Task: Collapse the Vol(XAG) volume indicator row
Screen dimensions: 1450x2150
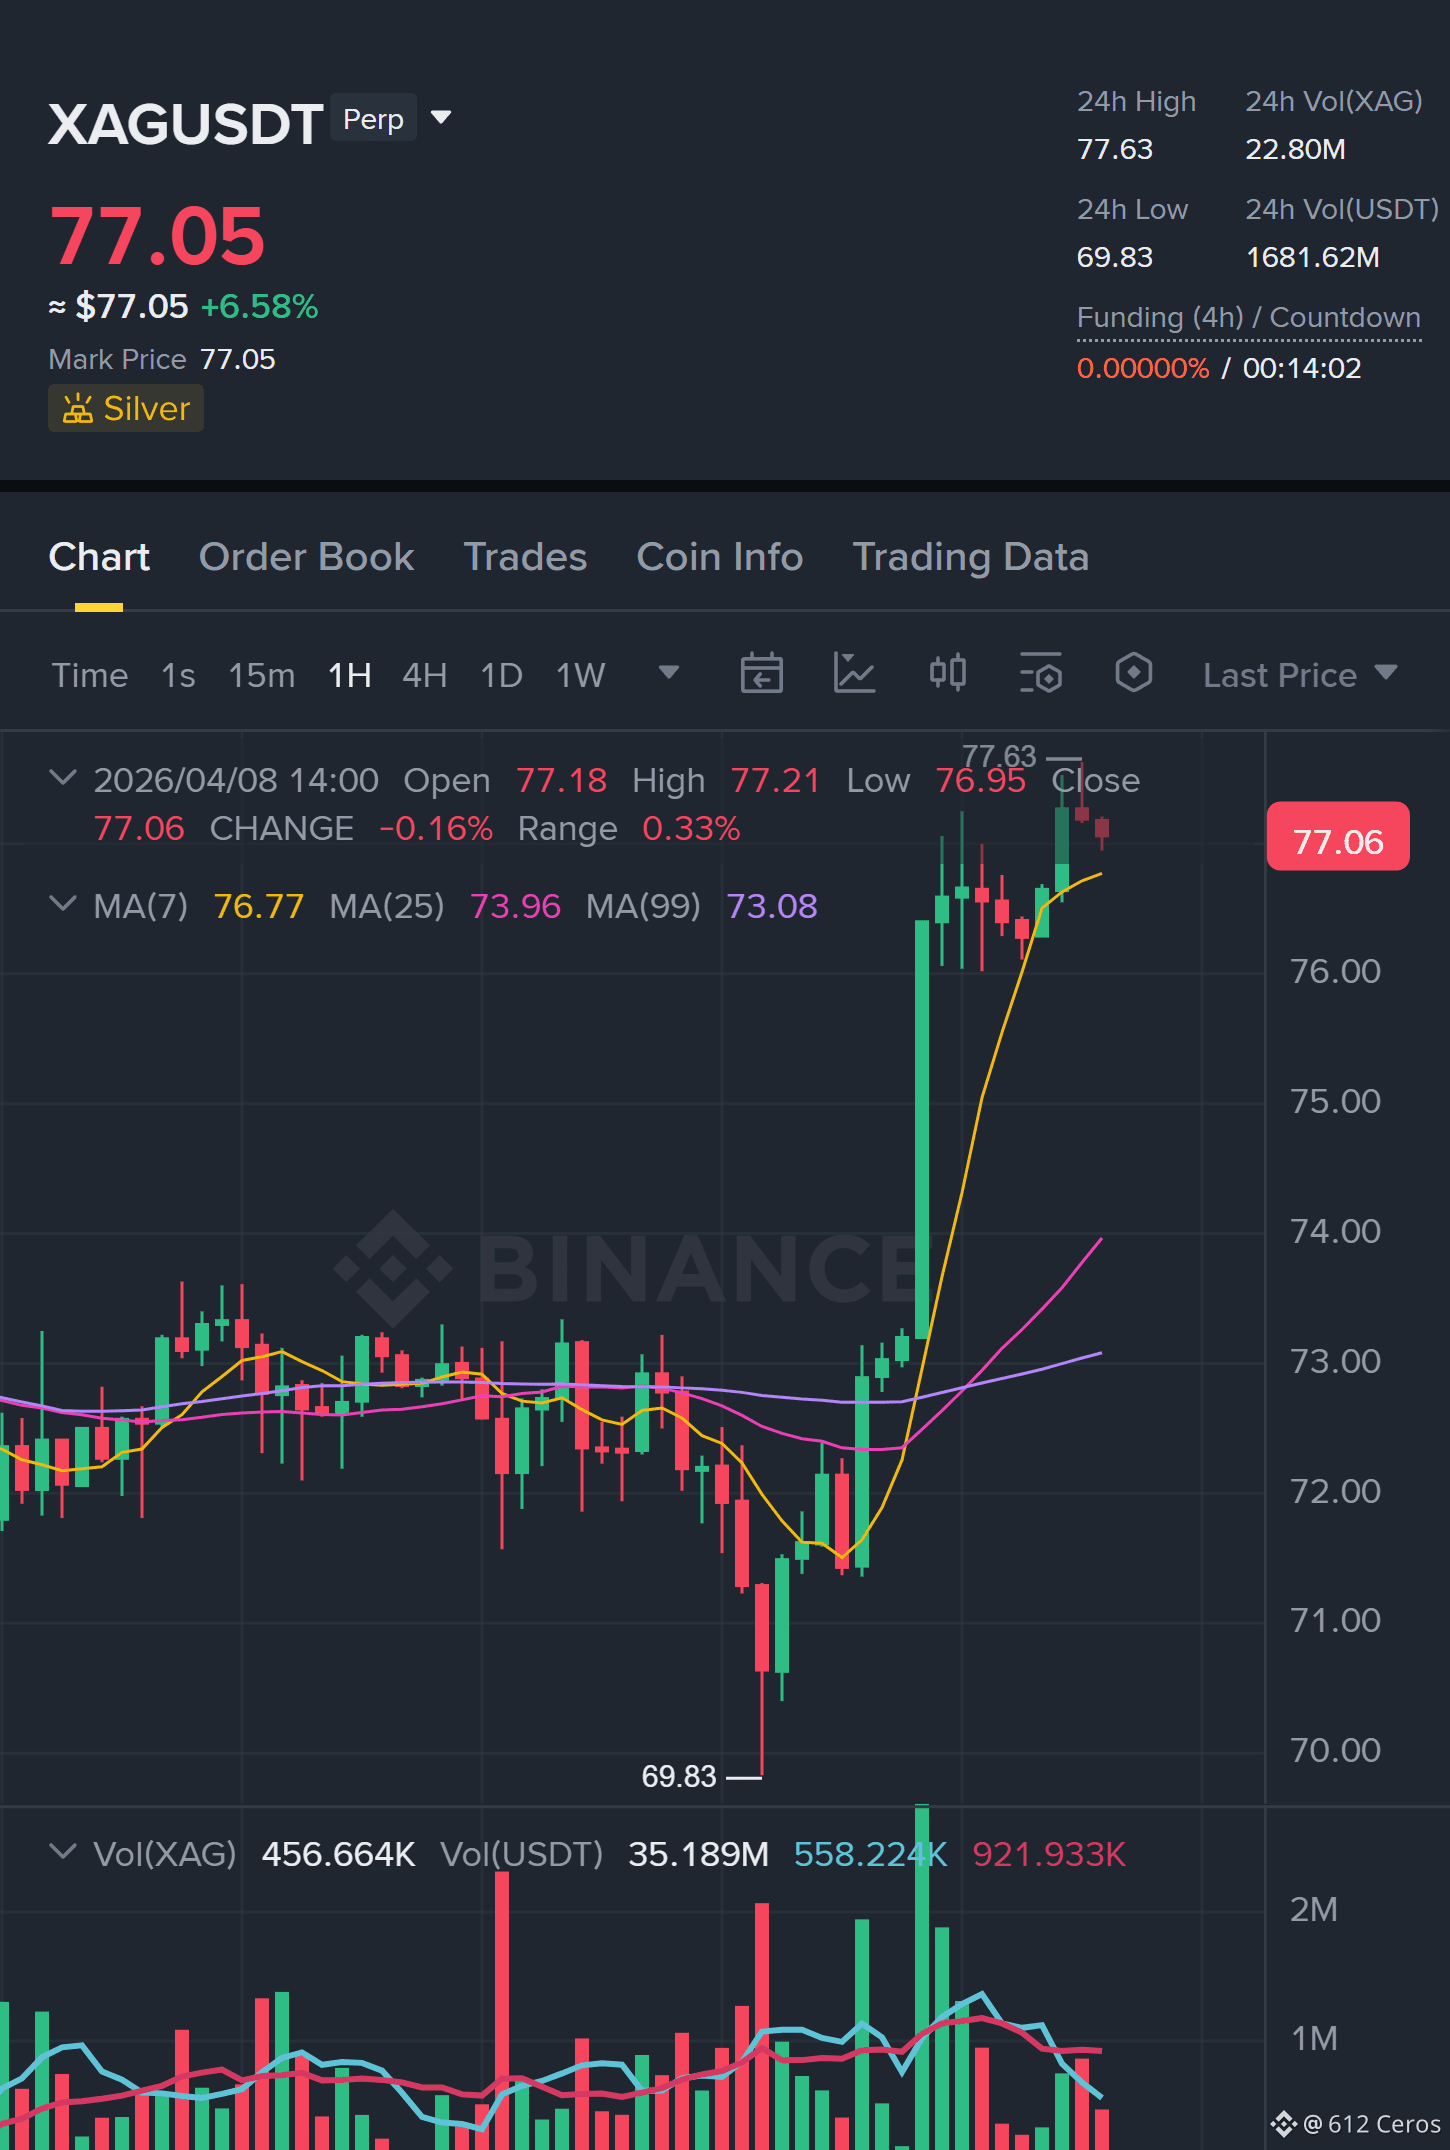Action: [x=62, y=1852]
